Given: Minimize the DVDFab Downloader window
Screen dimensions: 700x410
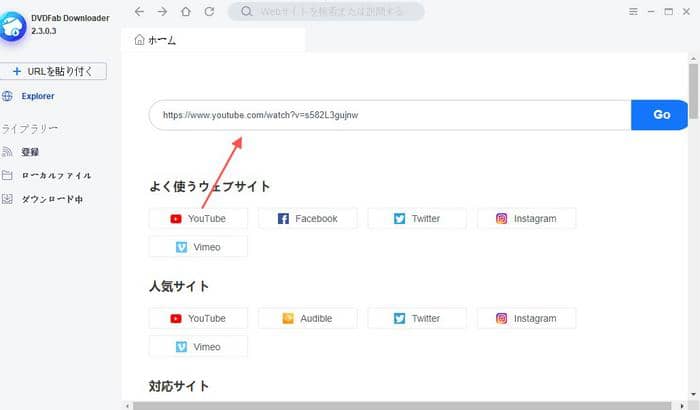Looking at the screenshot, I should tap(651, 12).
